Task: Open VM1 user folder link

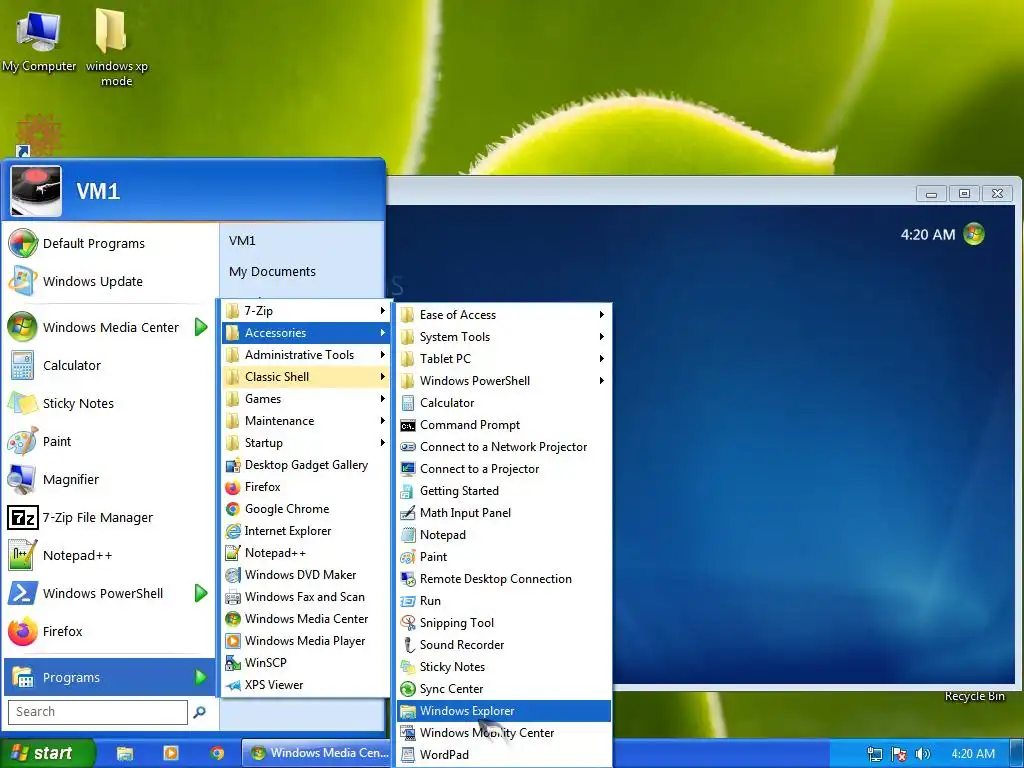Action: pos(242,241)
